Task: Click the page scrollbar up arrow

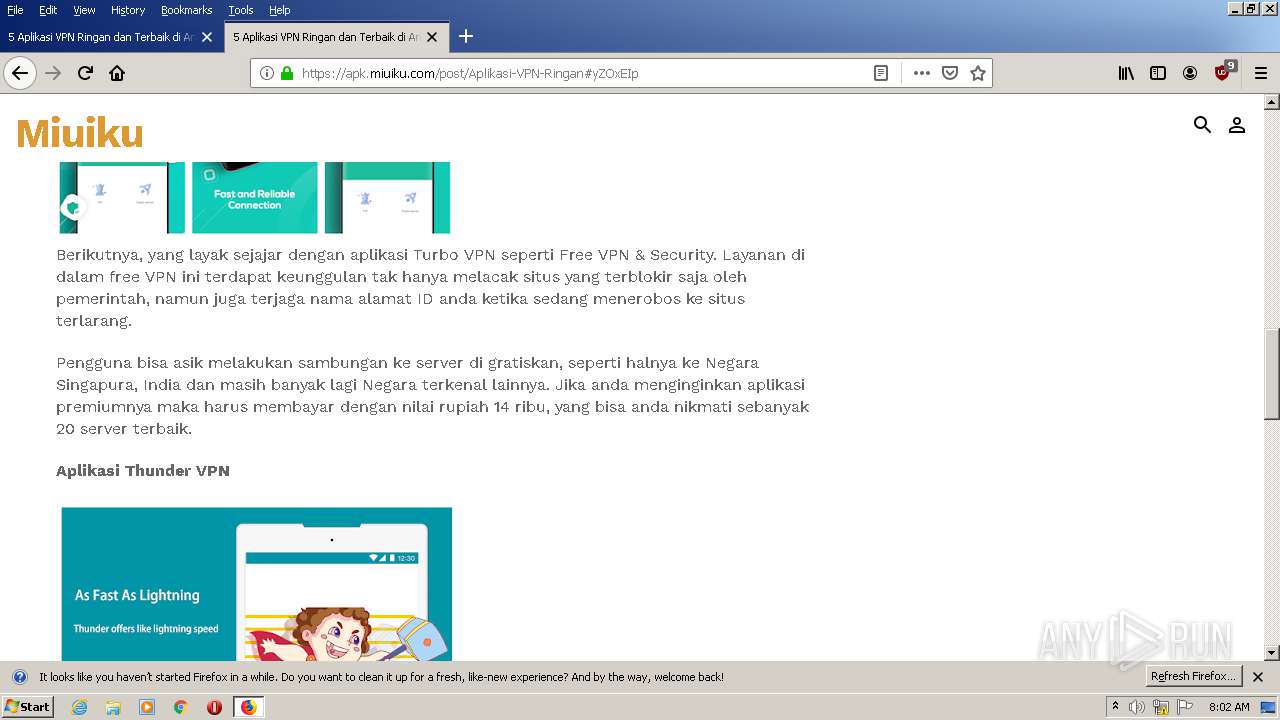Action: coord(1272,102)
